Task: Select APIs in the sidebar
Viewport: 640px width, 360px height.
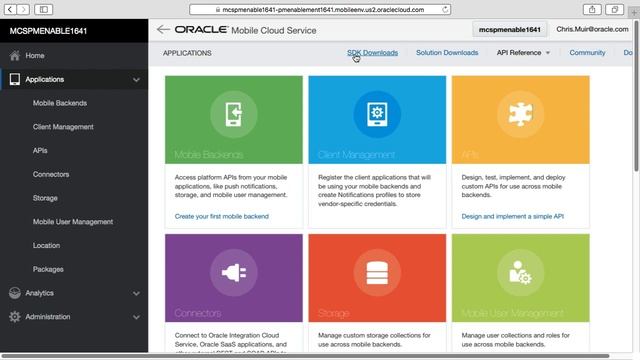Action: point(40,151)
